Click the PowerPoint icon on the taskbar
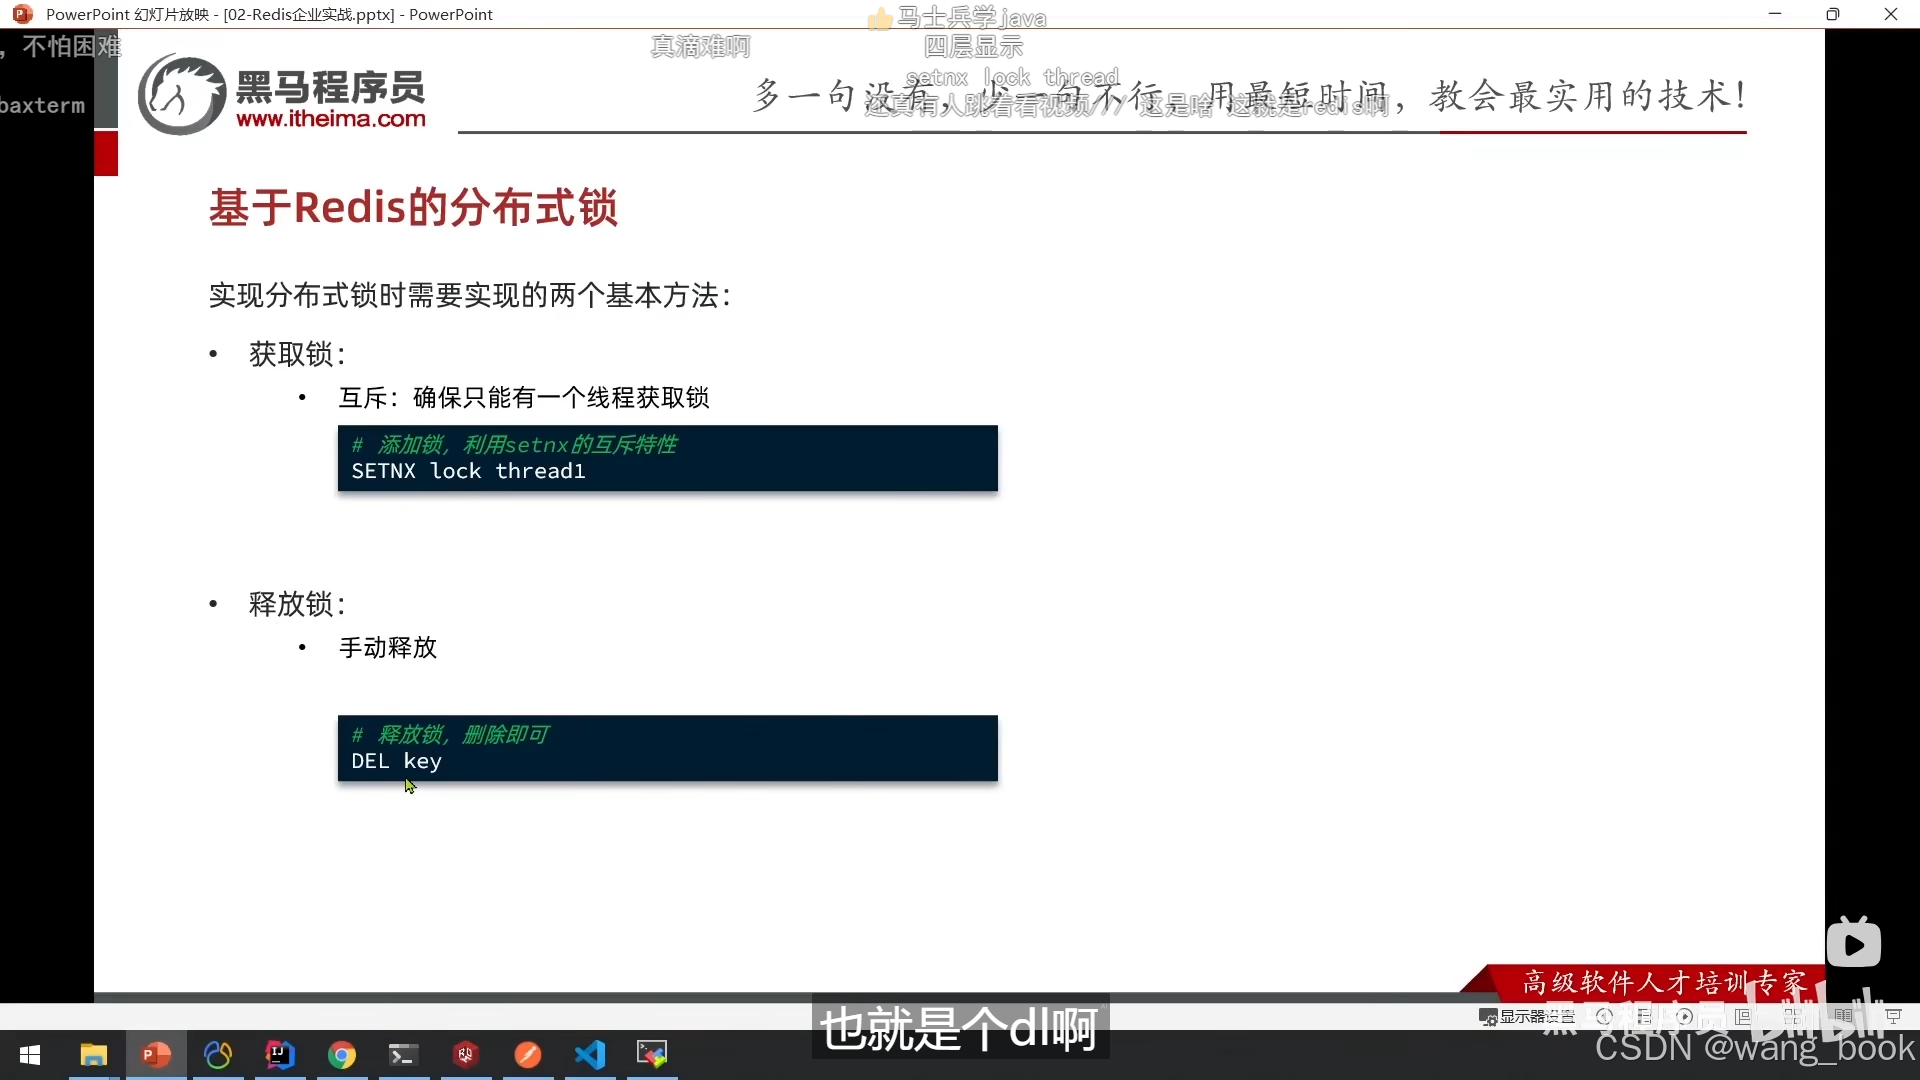This screenshot has height=1080, width=1920. (156, 1055)
